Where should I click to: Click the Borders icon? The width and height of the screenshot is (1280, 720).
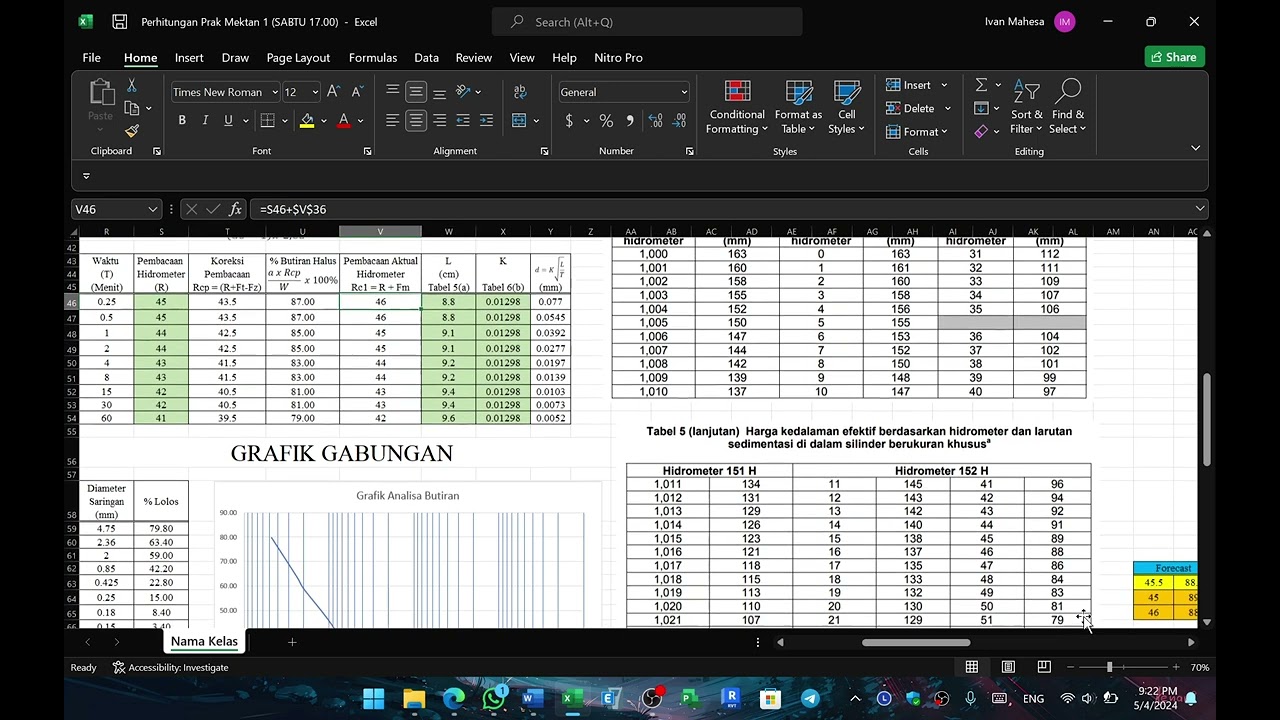coord(267,121)
